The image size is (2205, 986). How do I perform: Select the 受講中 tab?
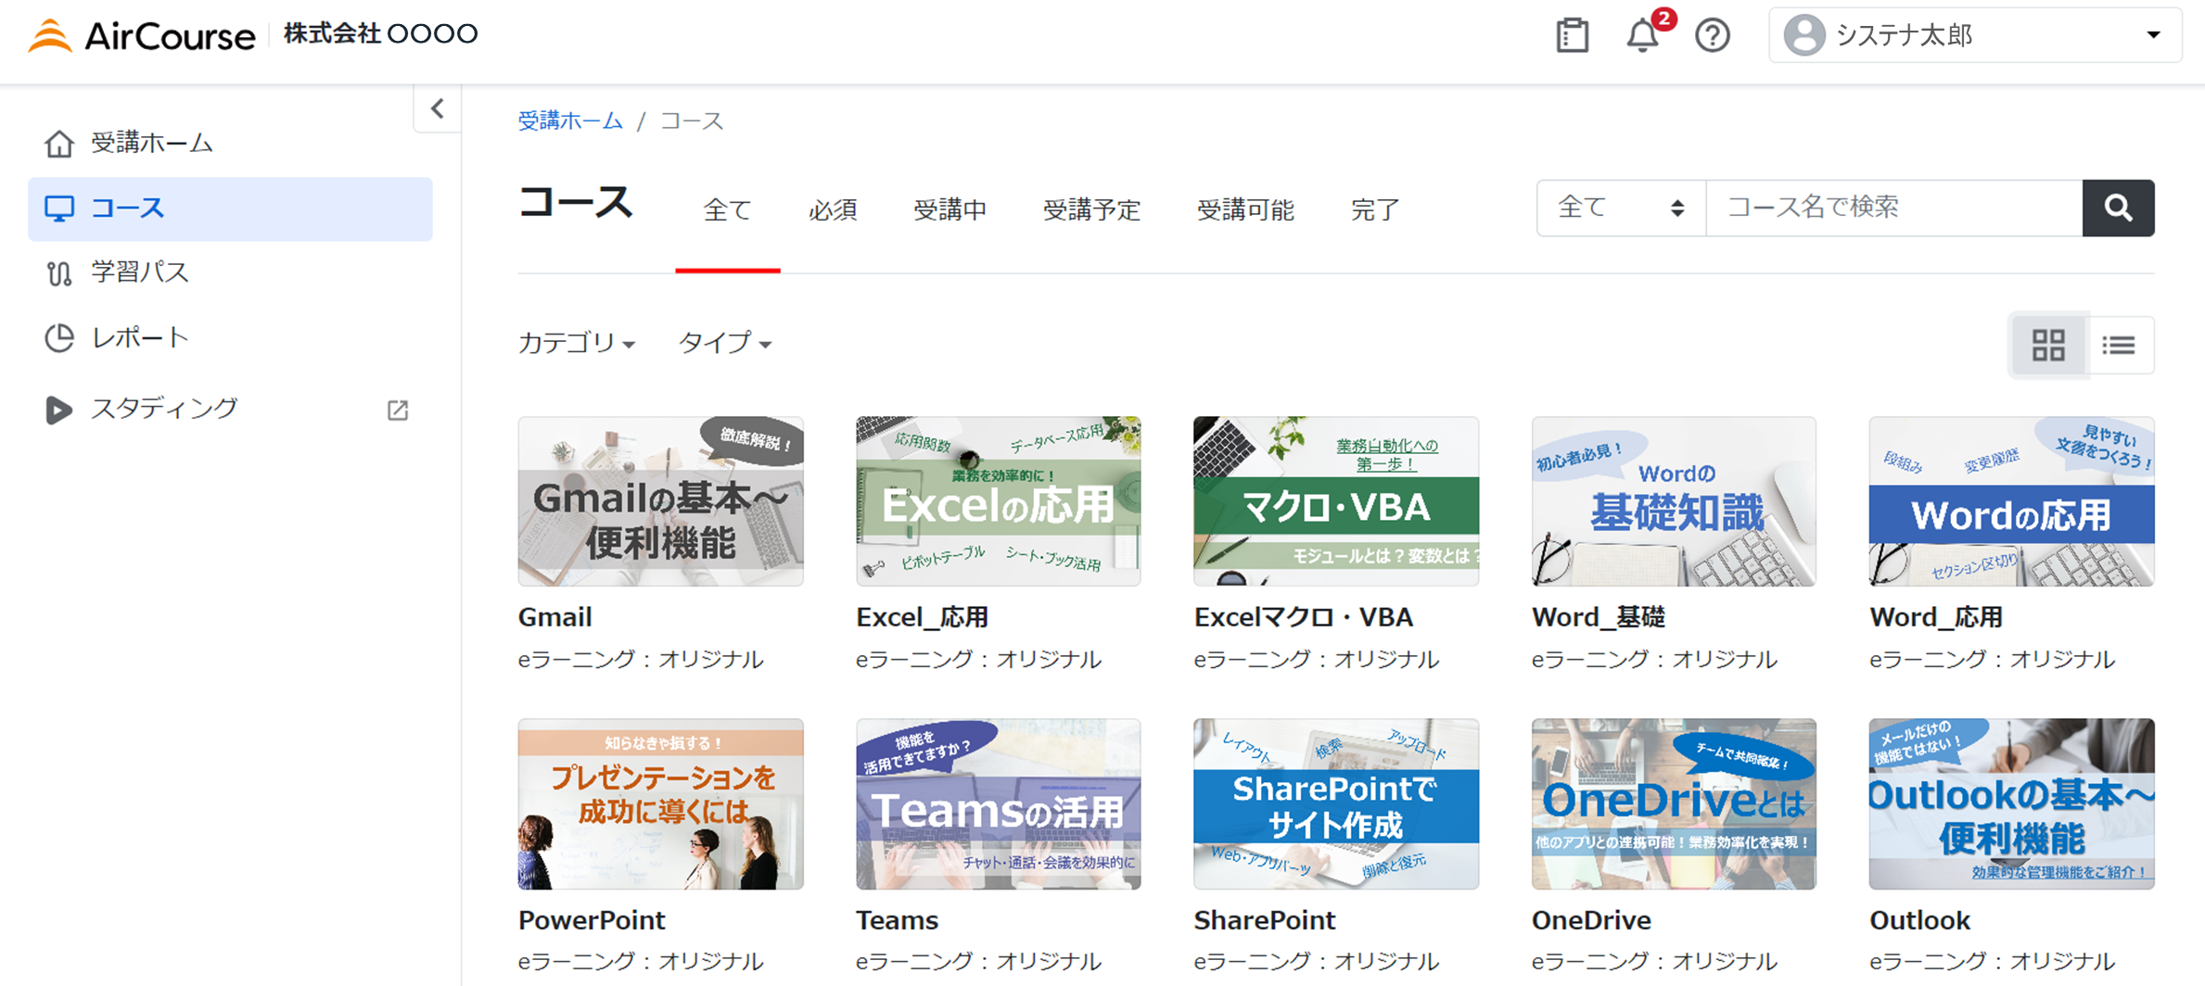950,210
